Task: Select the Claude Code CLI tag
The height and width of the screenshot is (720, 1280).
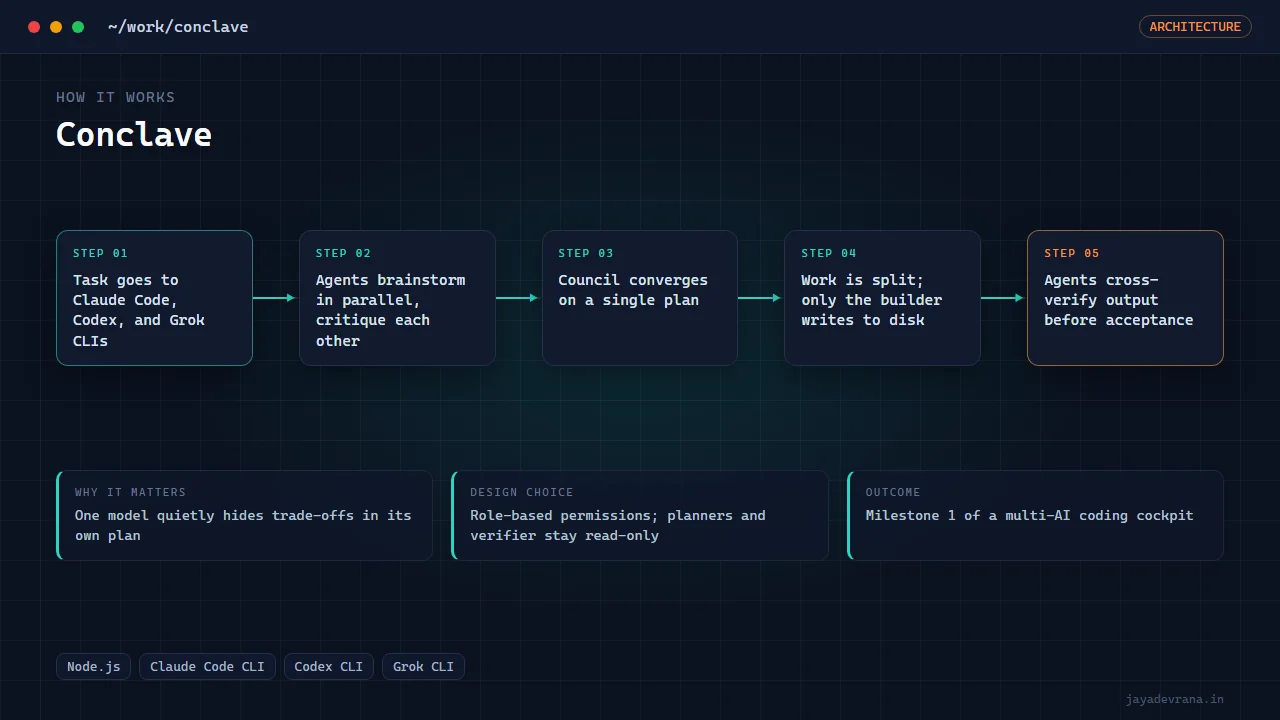Action: [x=207, y=667]
